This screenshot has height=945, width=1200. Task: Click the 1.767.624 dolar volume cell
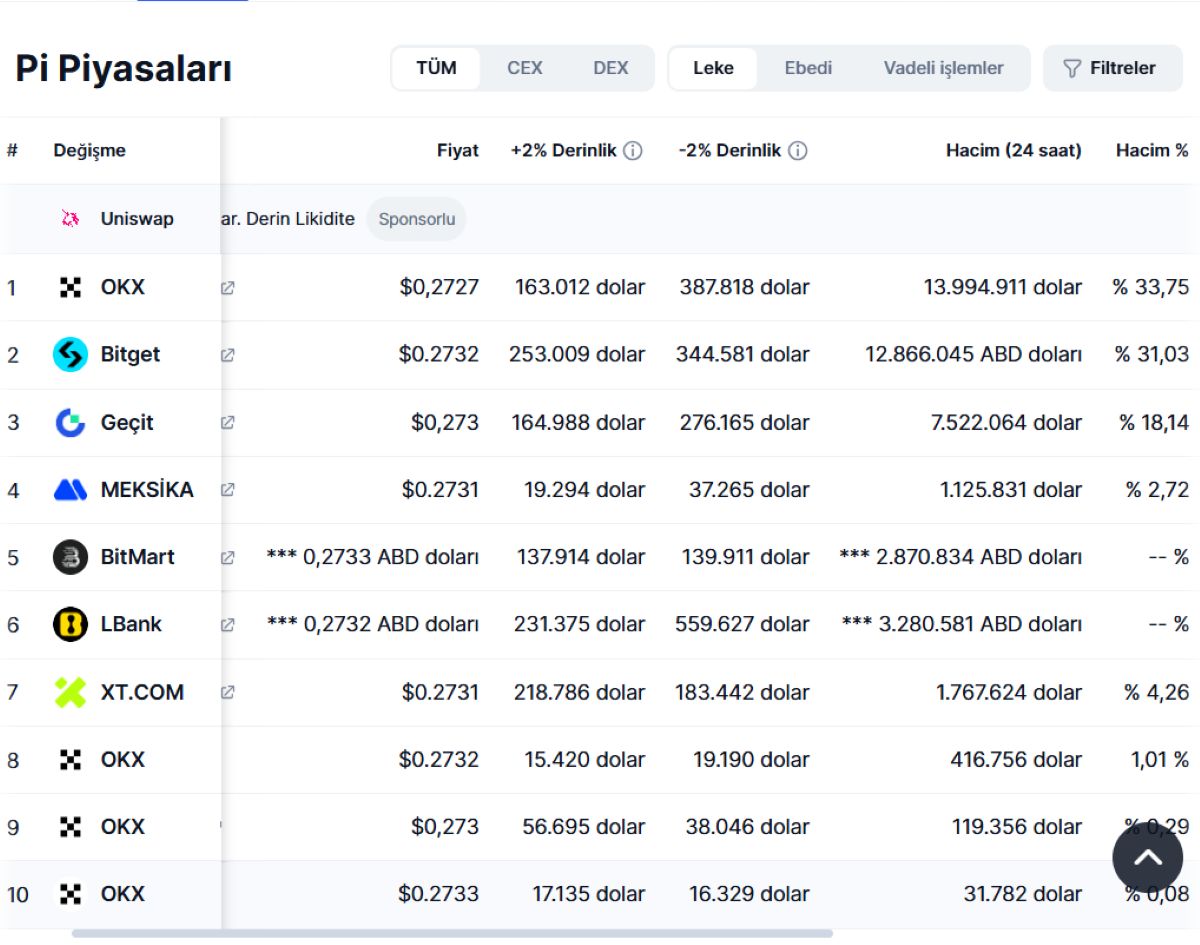[x=1009, y=692]
